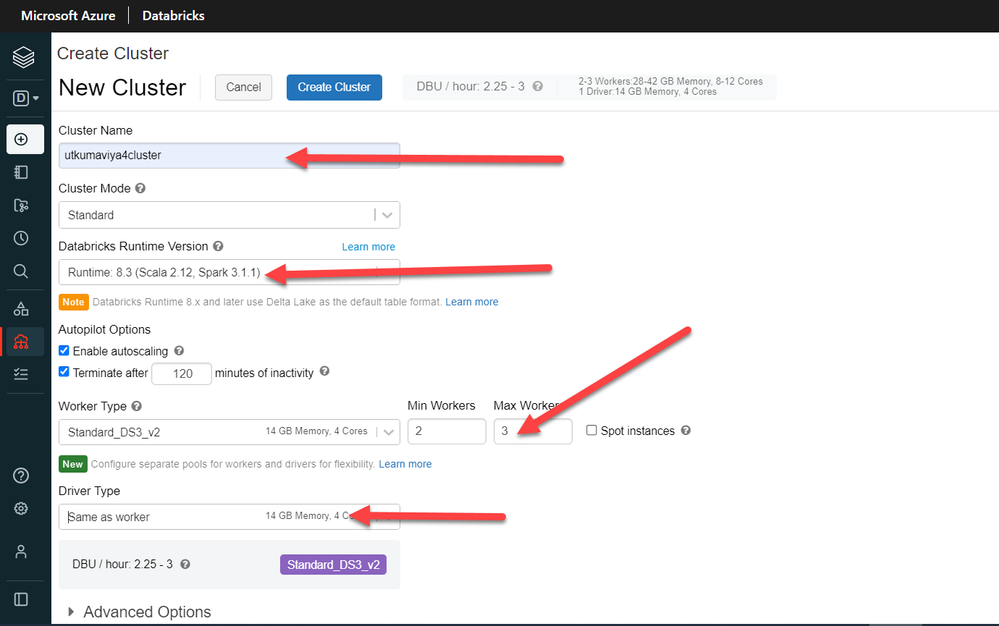Click help icon beside Worker Type
The height and width of the screenshot is (626, 999).
coord(136,406)
